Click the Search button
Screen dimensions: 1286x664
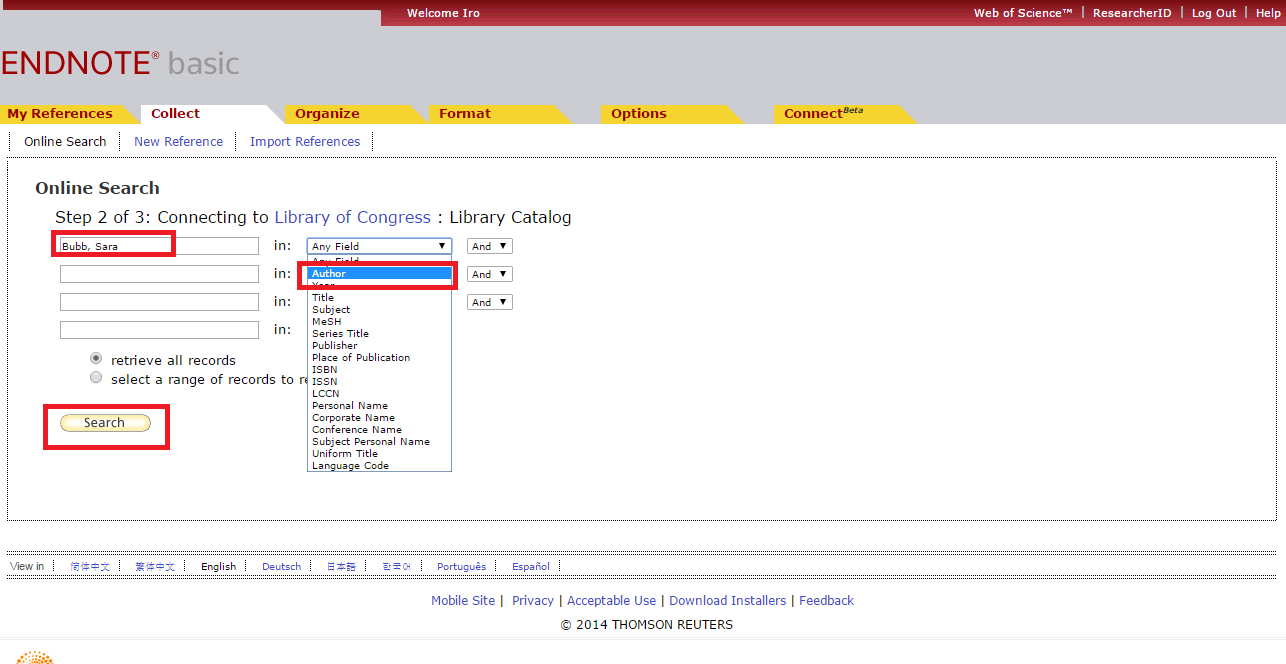tap(105, 423)
